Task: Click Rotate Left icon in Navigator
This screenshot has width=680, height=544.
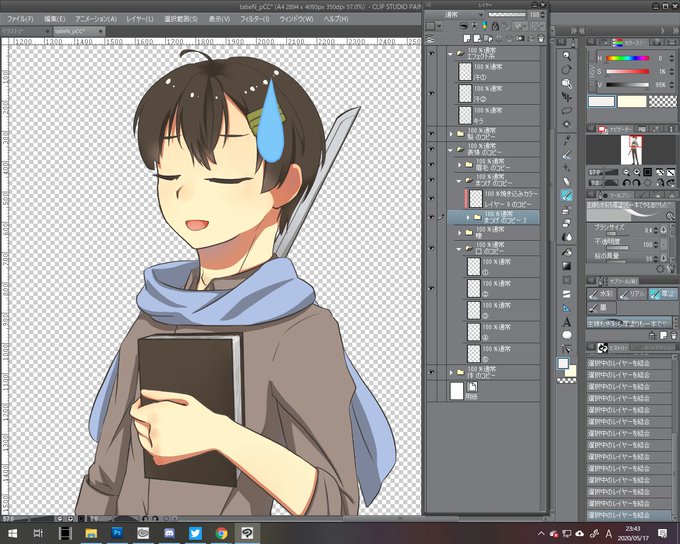Action: (x=627, y=183)
